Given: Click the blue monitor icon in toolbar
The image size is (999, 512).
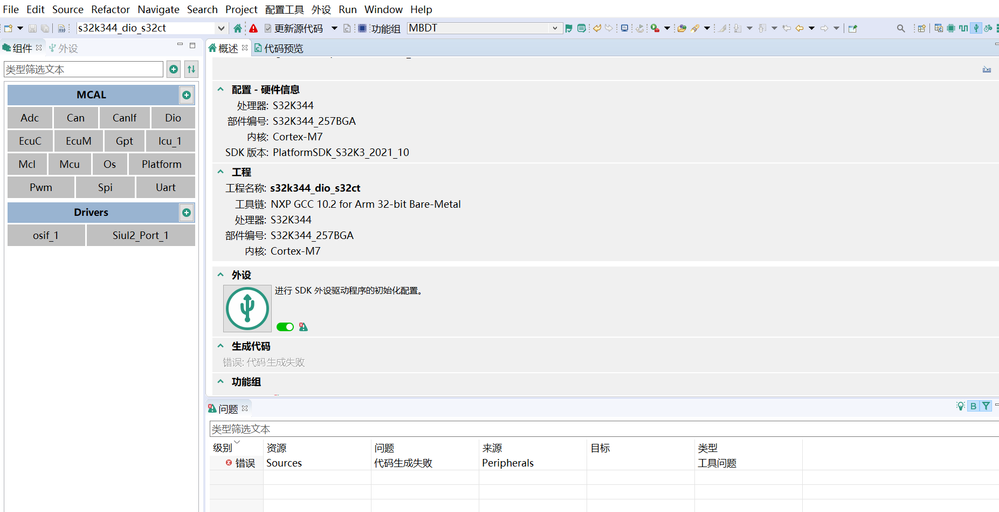Looking at the screenshot, I should coord(624,28).
